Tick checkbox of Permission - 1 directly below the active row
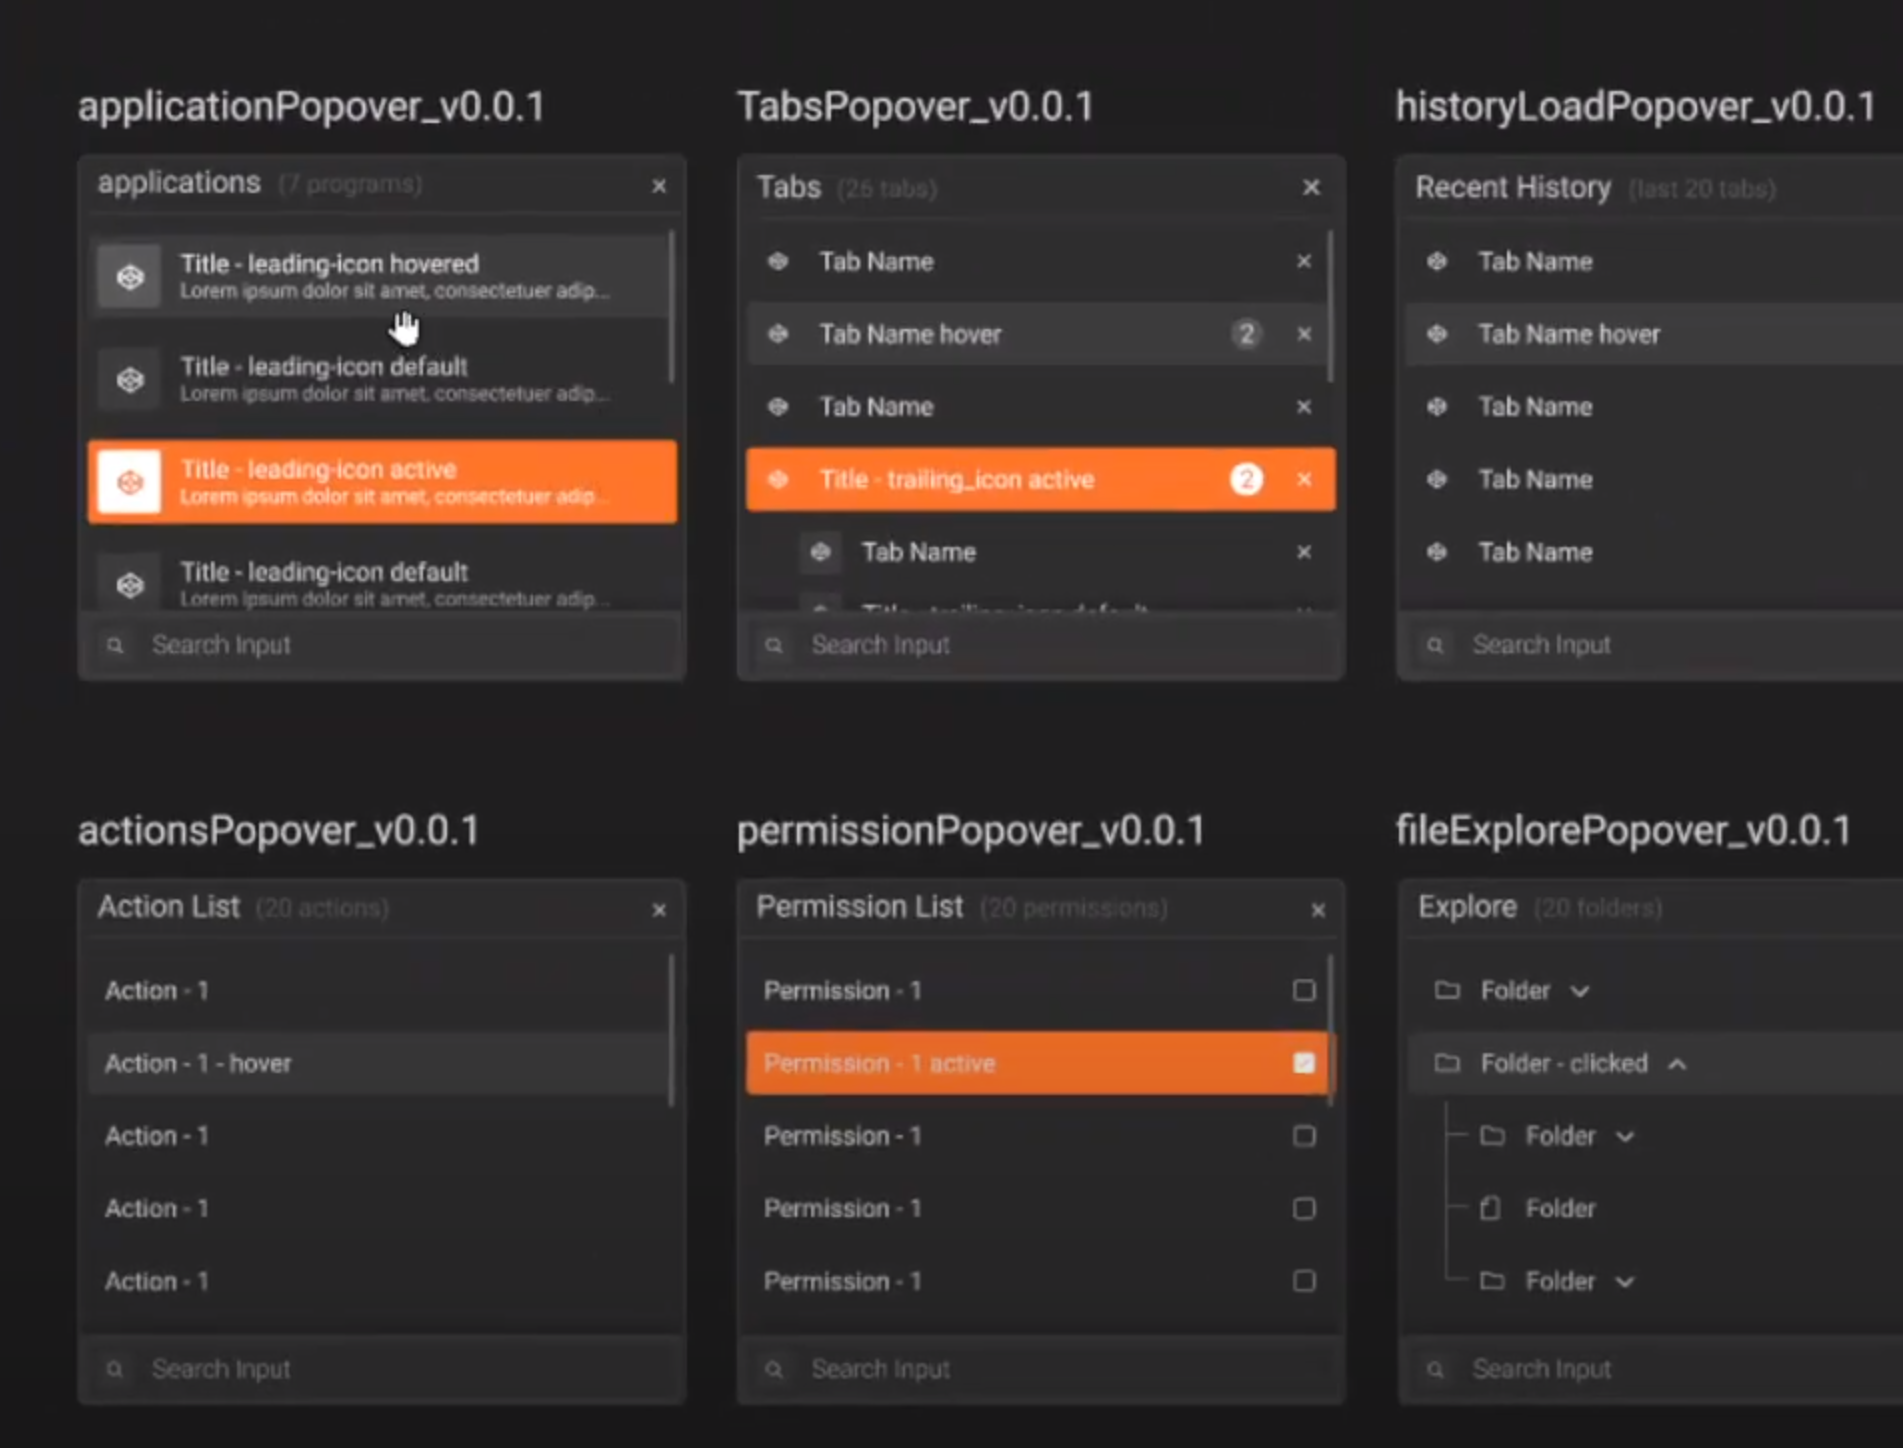 point(1304,1136)
